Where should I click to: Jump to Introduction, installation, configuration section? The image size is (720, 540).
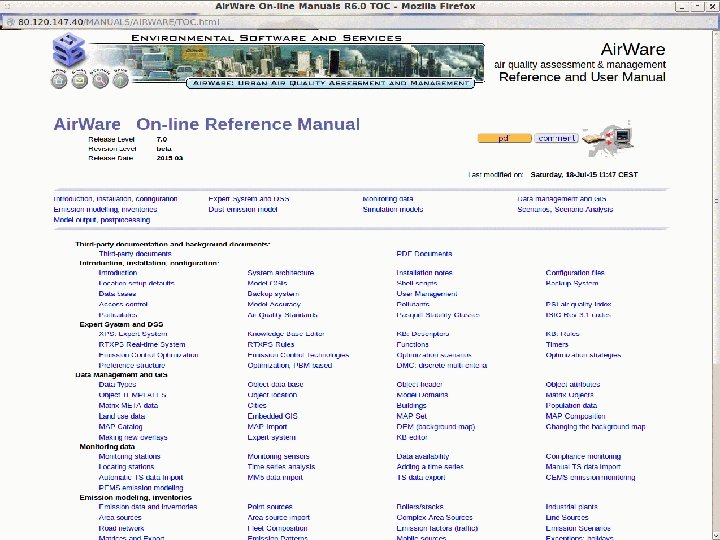point(115,199)
